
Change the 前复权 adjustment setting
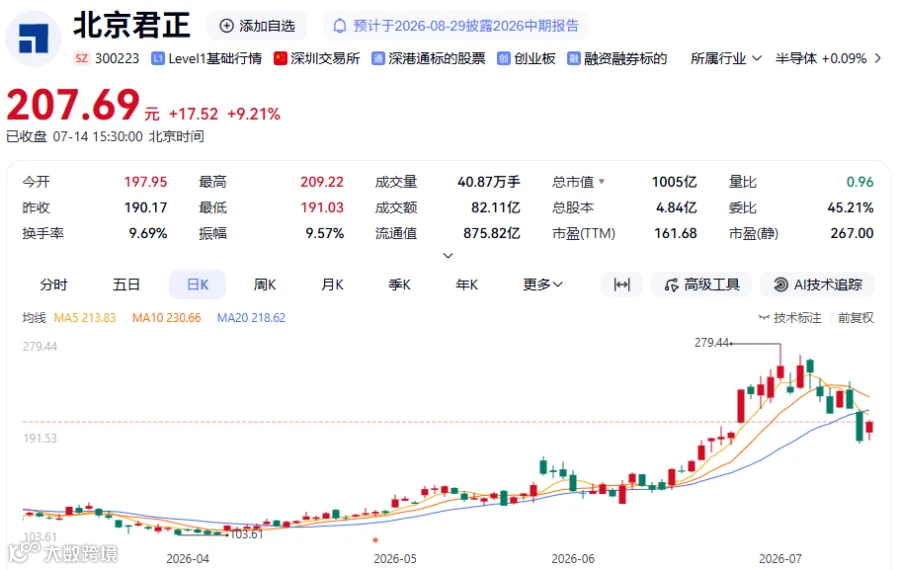coord(856,318)
